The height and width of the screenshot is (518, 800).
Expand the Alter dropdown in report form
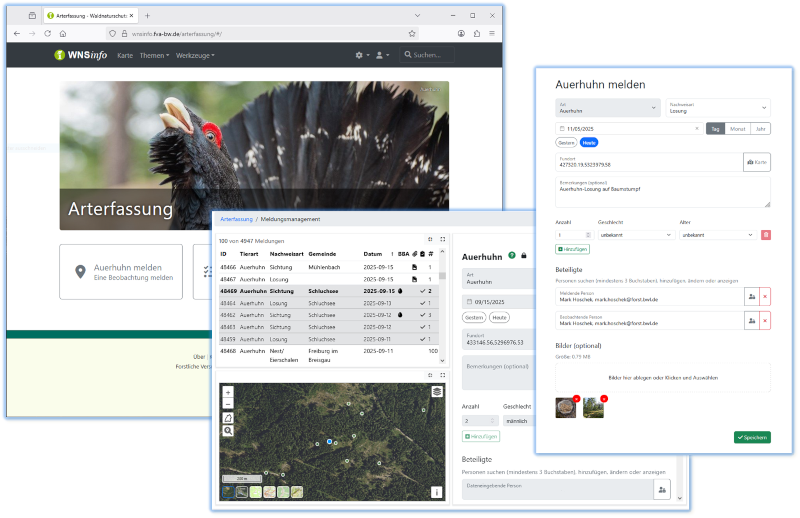[x=717, y=234]
